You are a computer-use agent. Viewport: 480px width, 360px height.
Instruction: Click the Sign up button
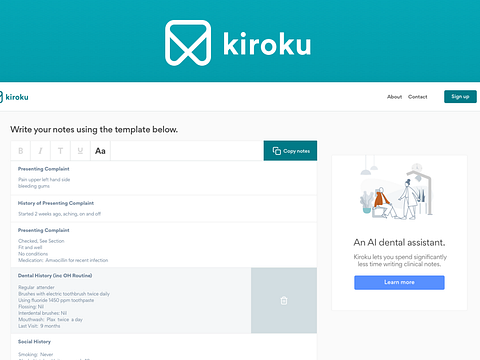coord(460,97)
